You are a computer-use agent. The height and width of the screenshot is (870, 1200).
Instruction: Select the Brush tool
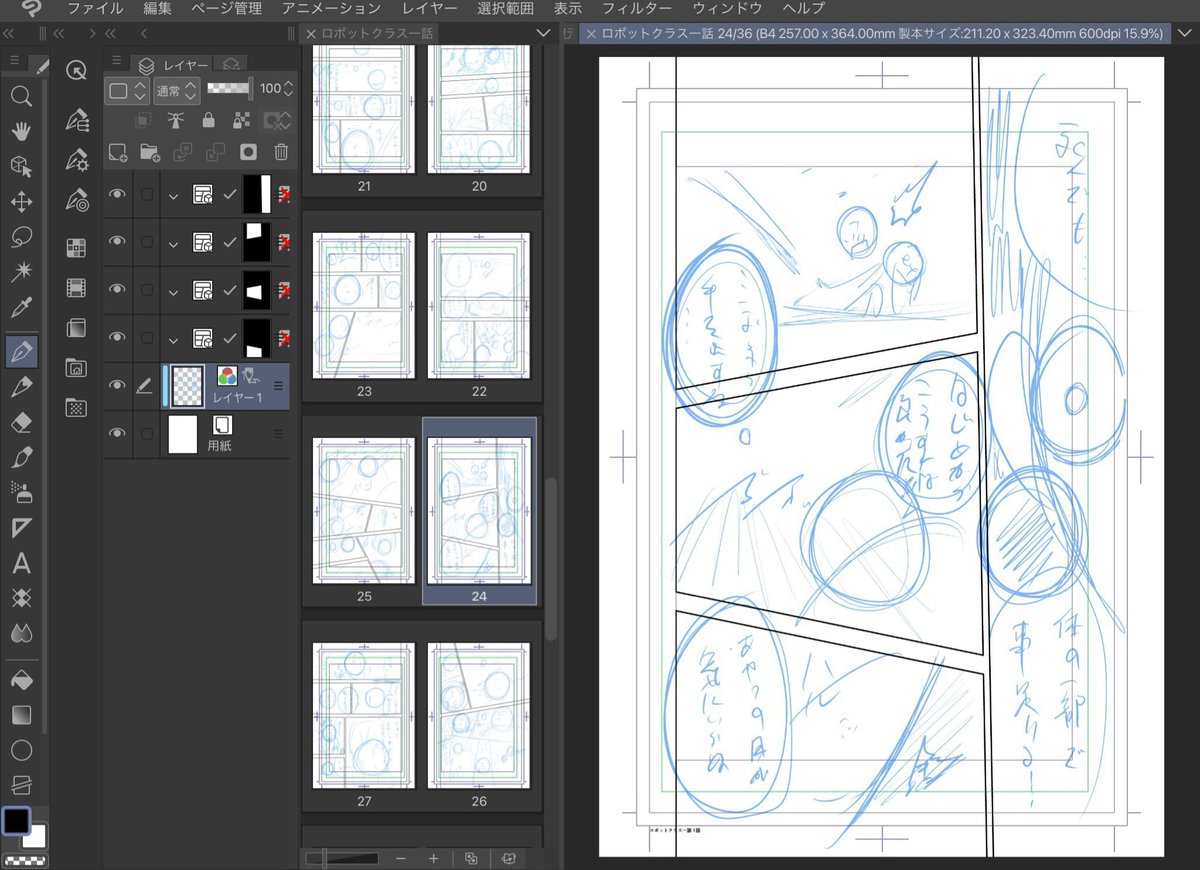point(20,458)
